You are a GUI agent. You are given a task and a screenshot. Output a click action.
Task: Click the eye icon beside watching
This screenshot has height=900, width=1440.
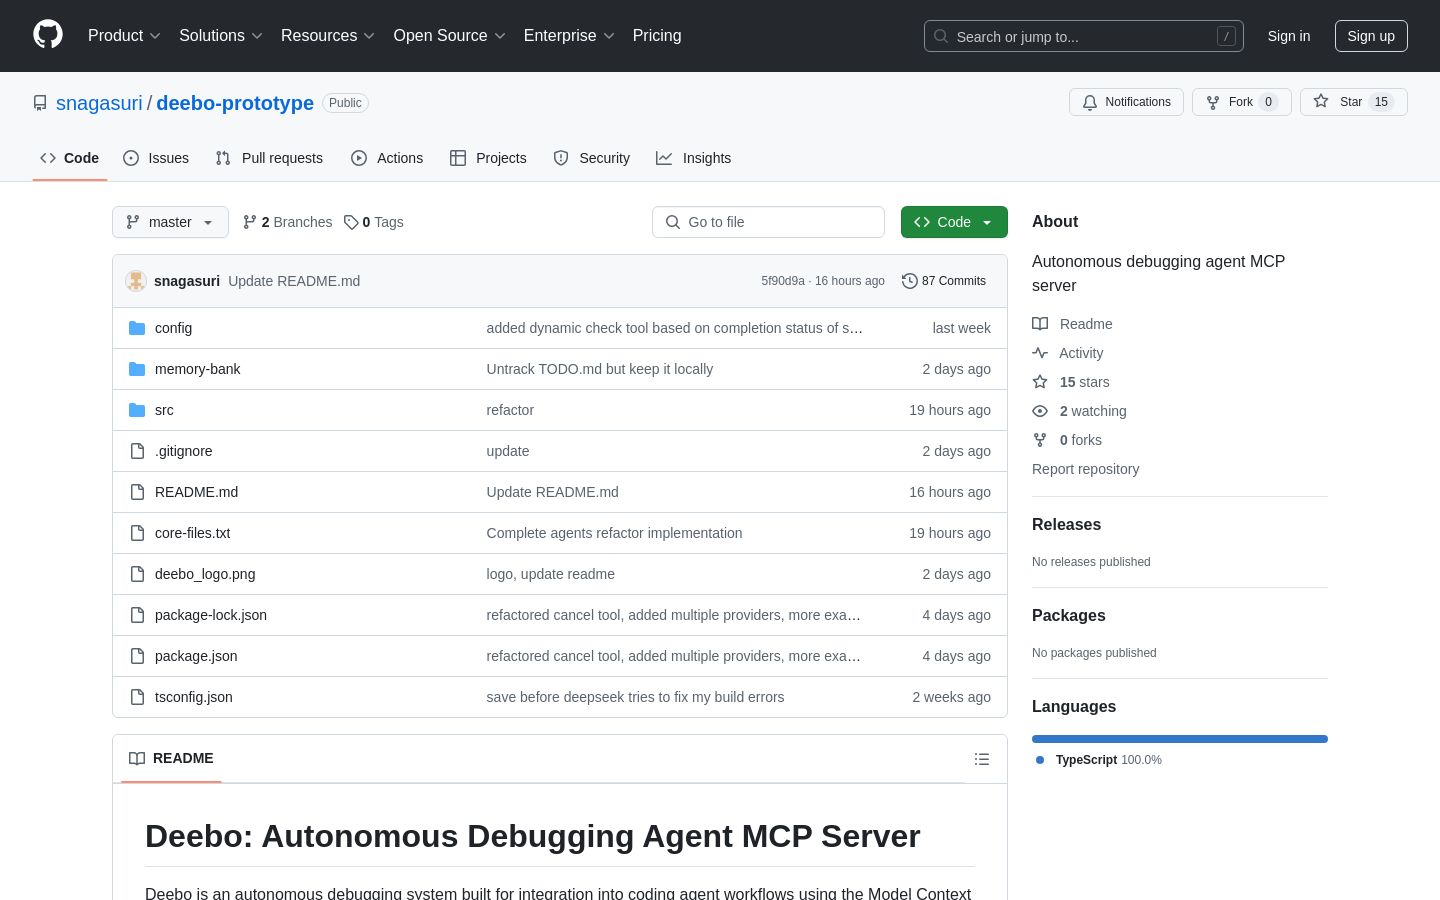click(1040, 411)
